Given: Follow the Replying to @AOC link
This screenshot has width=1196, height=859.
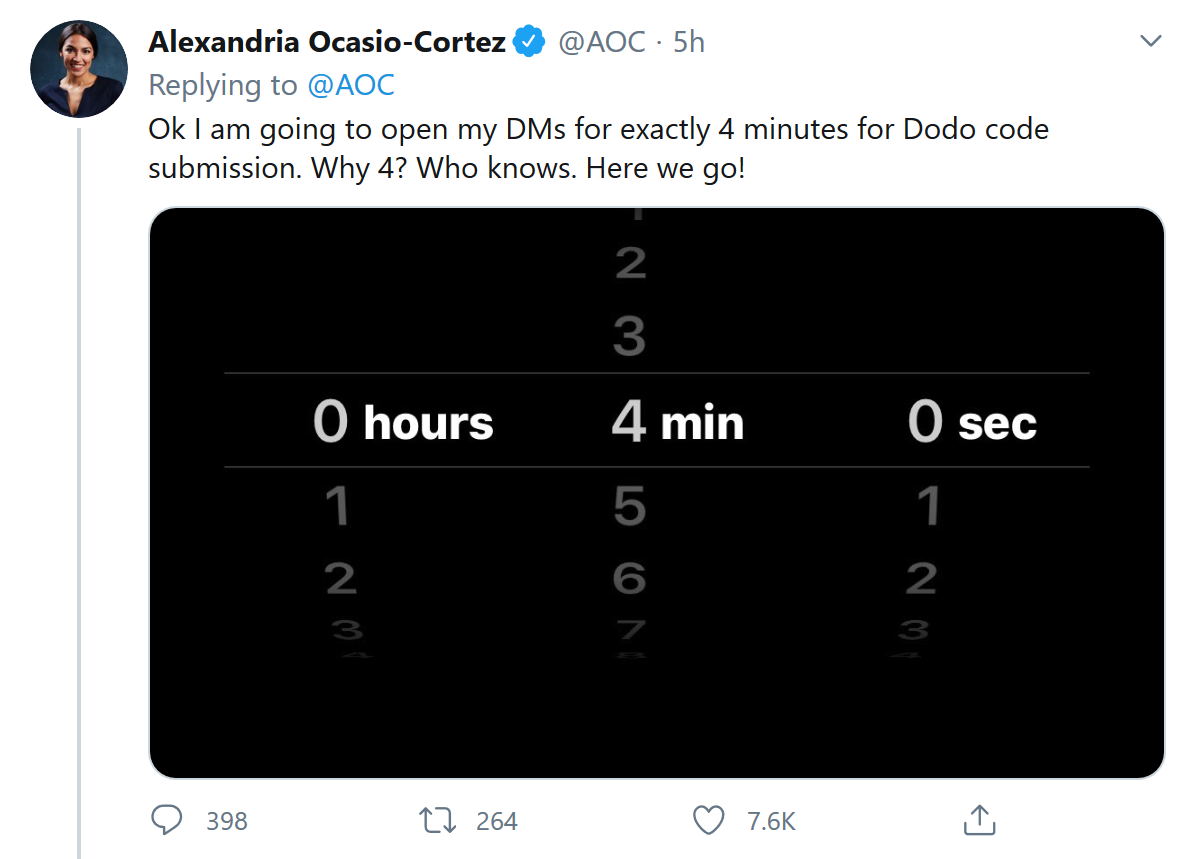Looking at the screenshot, I should click(x=350, y=86).
